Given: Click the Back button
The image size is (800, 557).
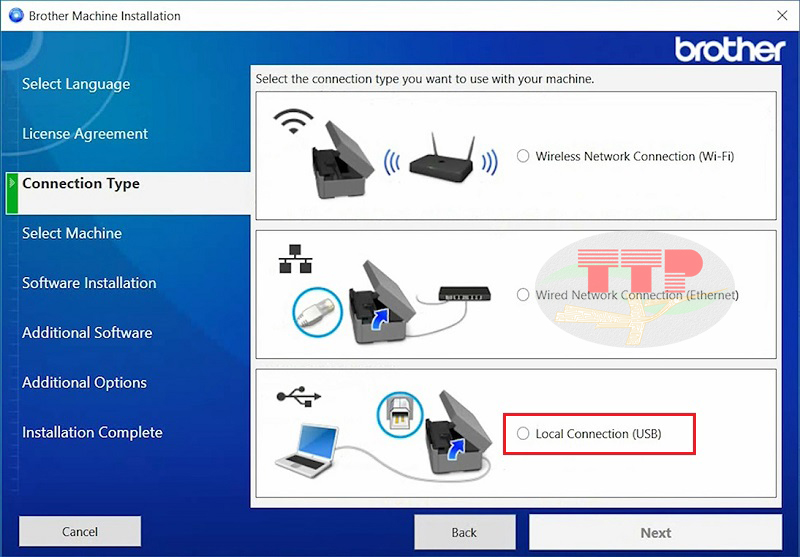Looking at the screenshot, I should 464,533.
